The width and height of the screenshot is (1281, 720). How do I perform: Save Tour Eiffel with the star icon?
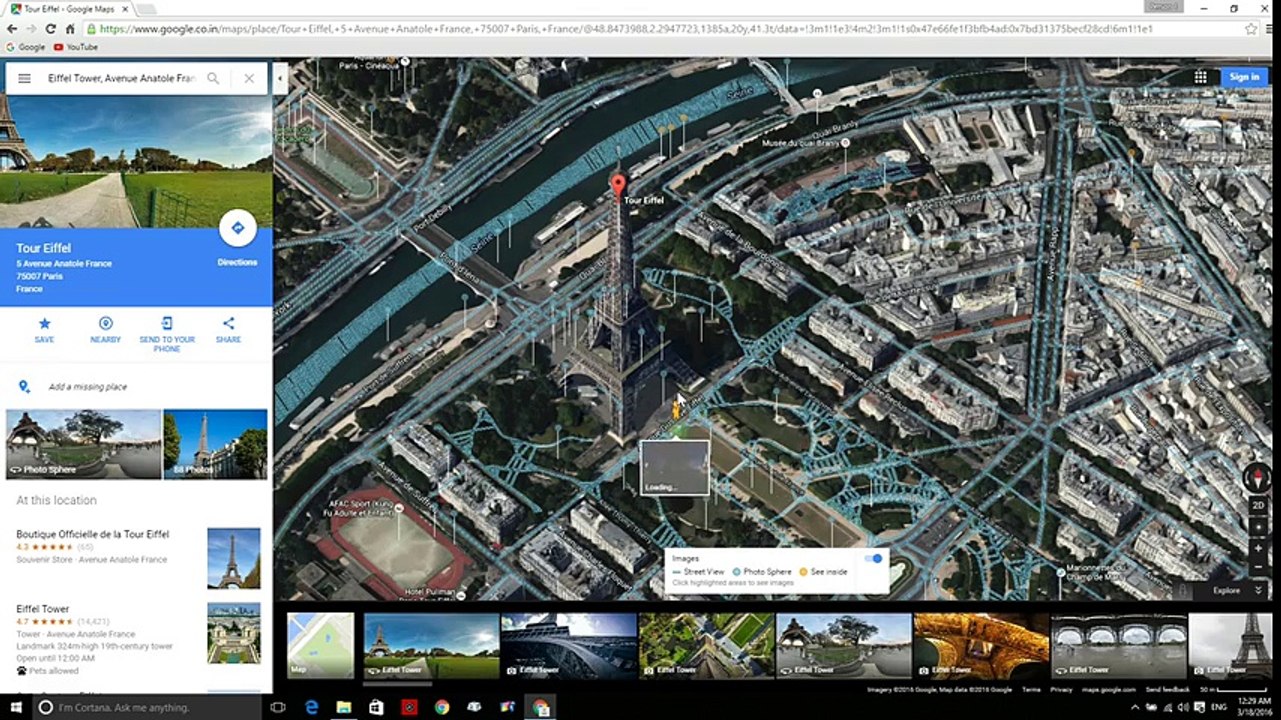44,329
